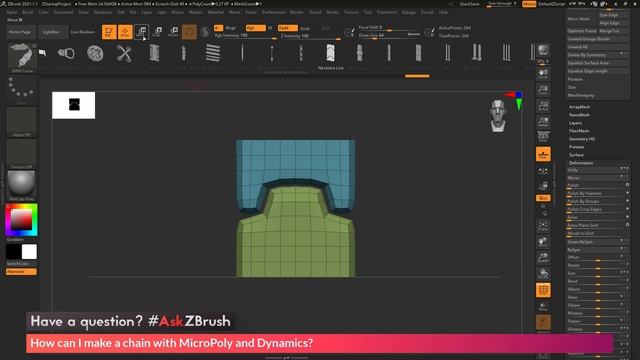The image size is (640, 360).
Task: Click the Scroll canvas icon
Action: (543, 74)
